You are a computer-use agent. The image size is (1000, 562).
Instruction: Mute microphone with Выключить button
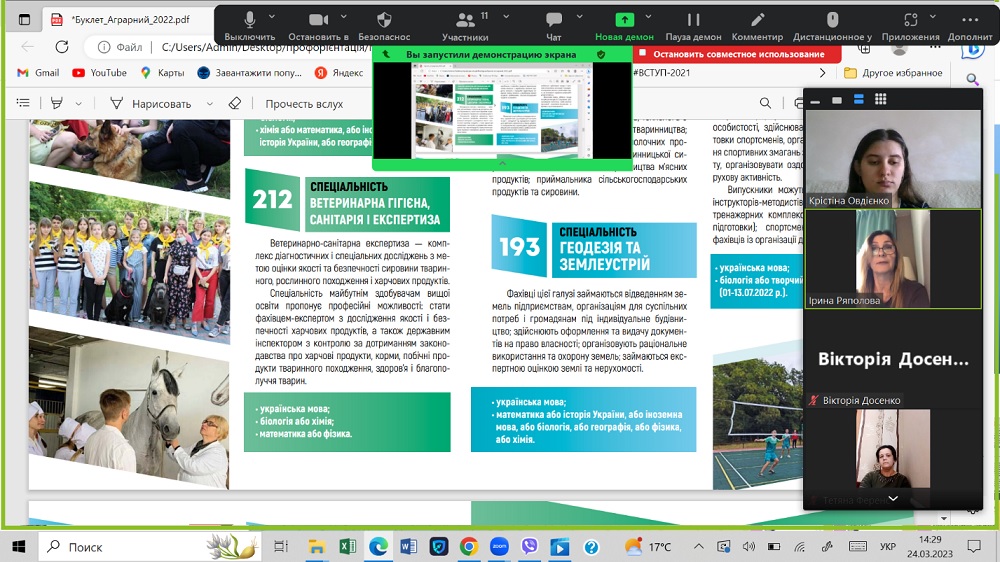coord(249,26)
